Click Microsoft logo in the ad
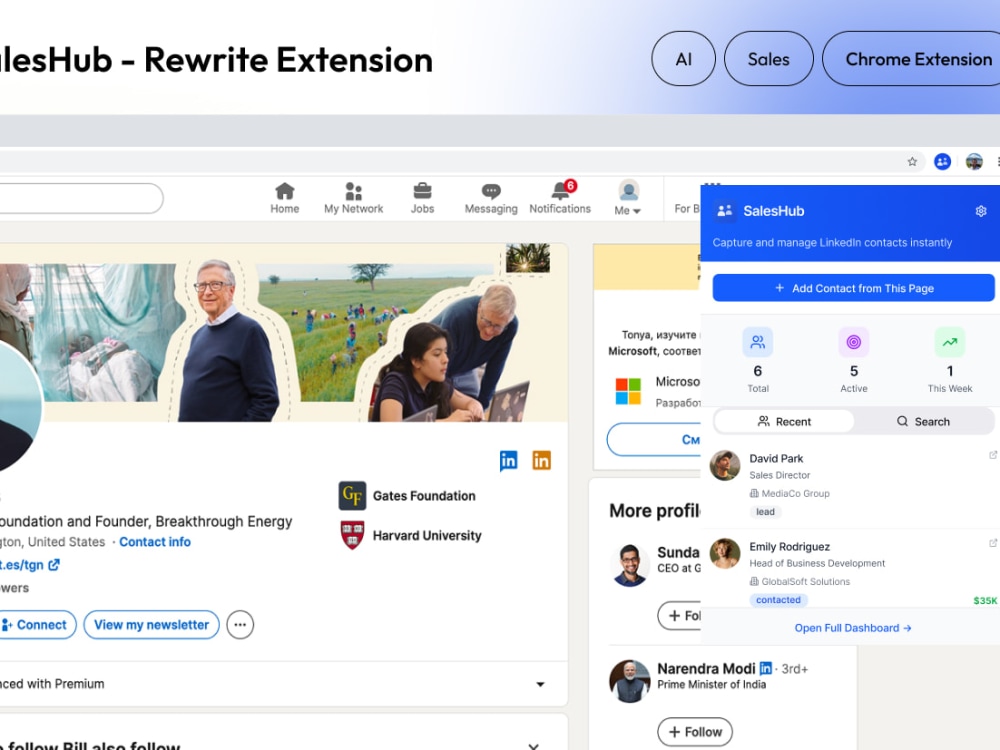Image resolution: width=1000 pixels, height=750 pixels. [628, 391]
